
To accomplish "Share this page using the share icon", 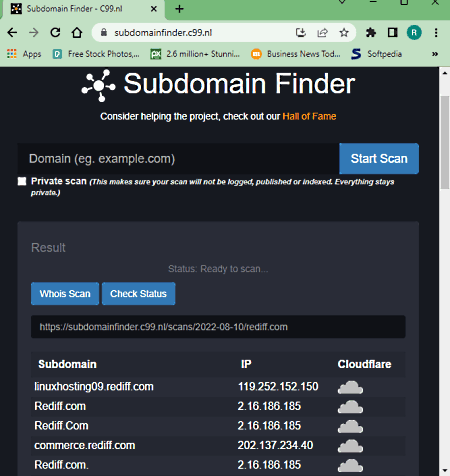I will 322,33.
